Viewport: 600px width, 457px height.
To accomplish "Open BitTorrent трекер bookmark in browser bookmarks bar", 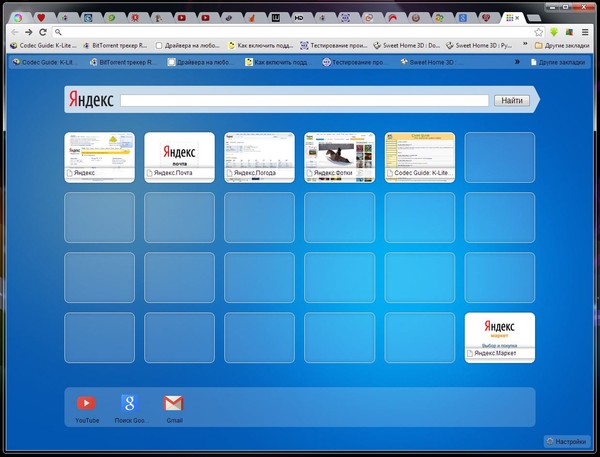I will (x=115, y=46).
